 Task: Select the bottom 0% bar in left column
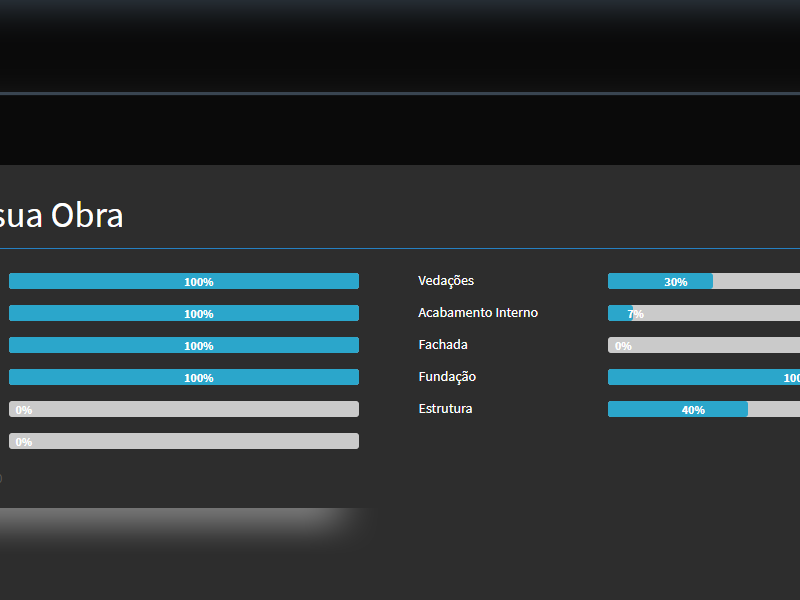184,441
